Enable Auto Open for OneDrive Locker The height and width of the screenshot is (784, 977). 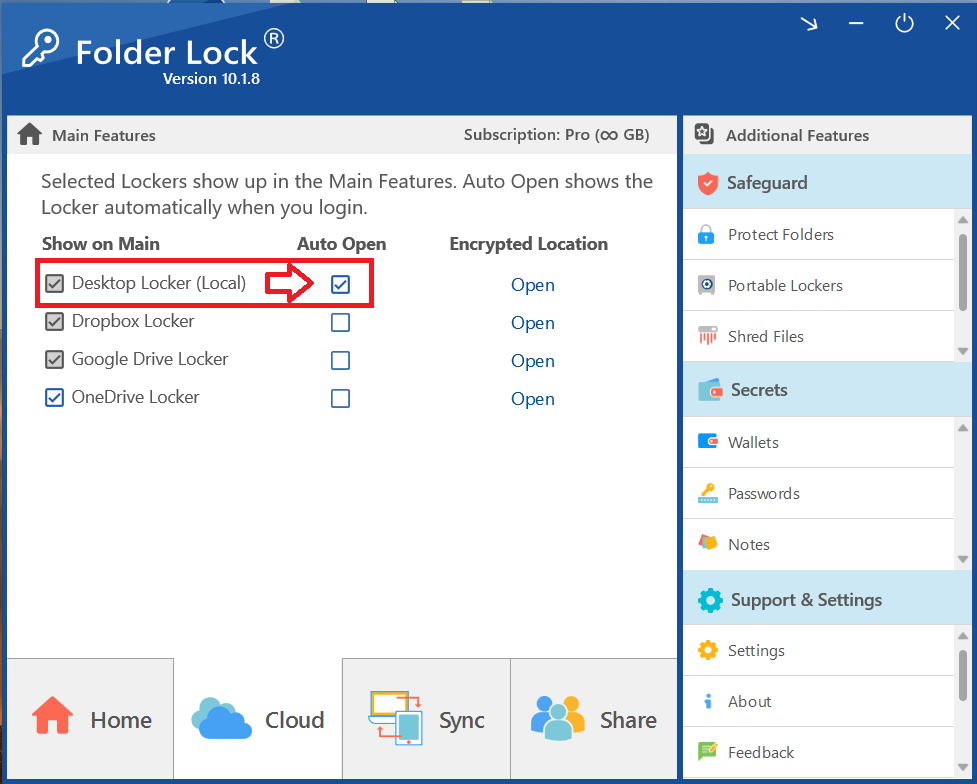pyautogui.click(x=341, y=398)
